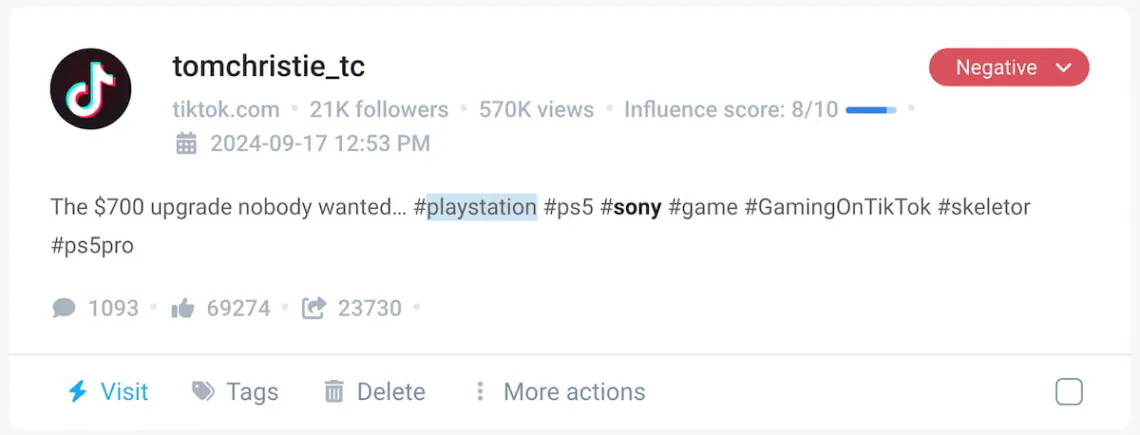The image size is (1140, 435).
Task: Click the blue influence score bar
Action: 871,110
